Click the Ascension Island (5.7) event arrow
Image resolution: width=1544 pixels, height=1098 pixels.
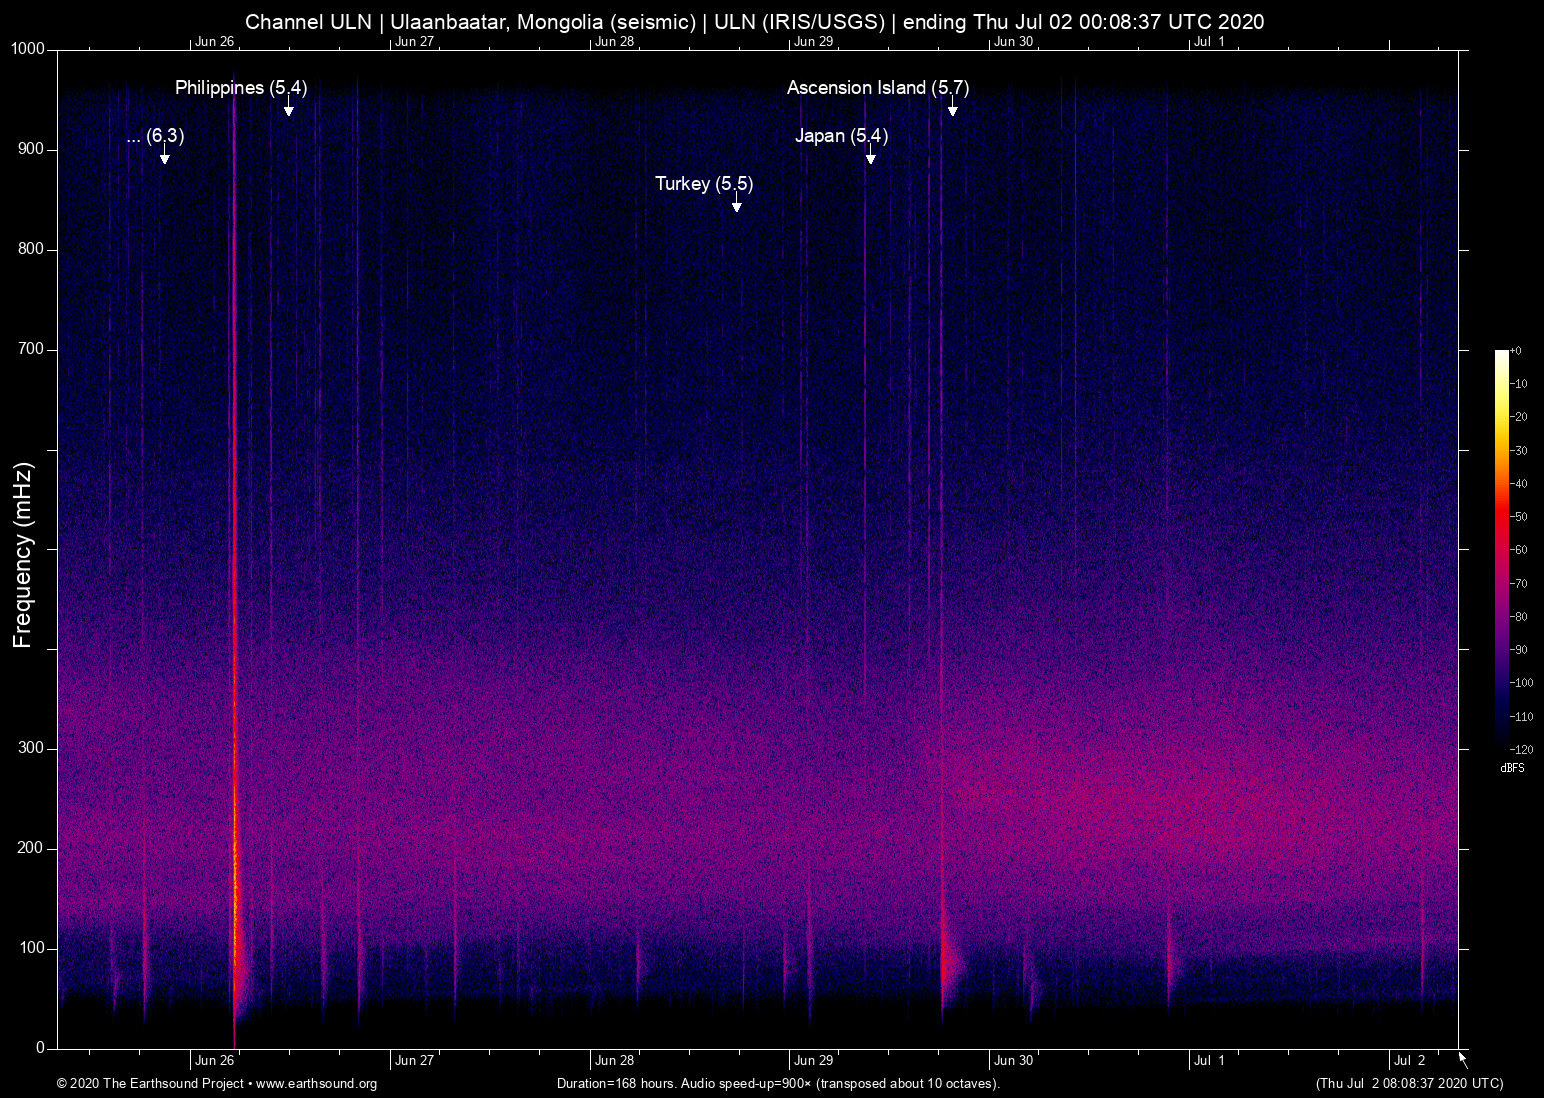click(x=952, y=110)
